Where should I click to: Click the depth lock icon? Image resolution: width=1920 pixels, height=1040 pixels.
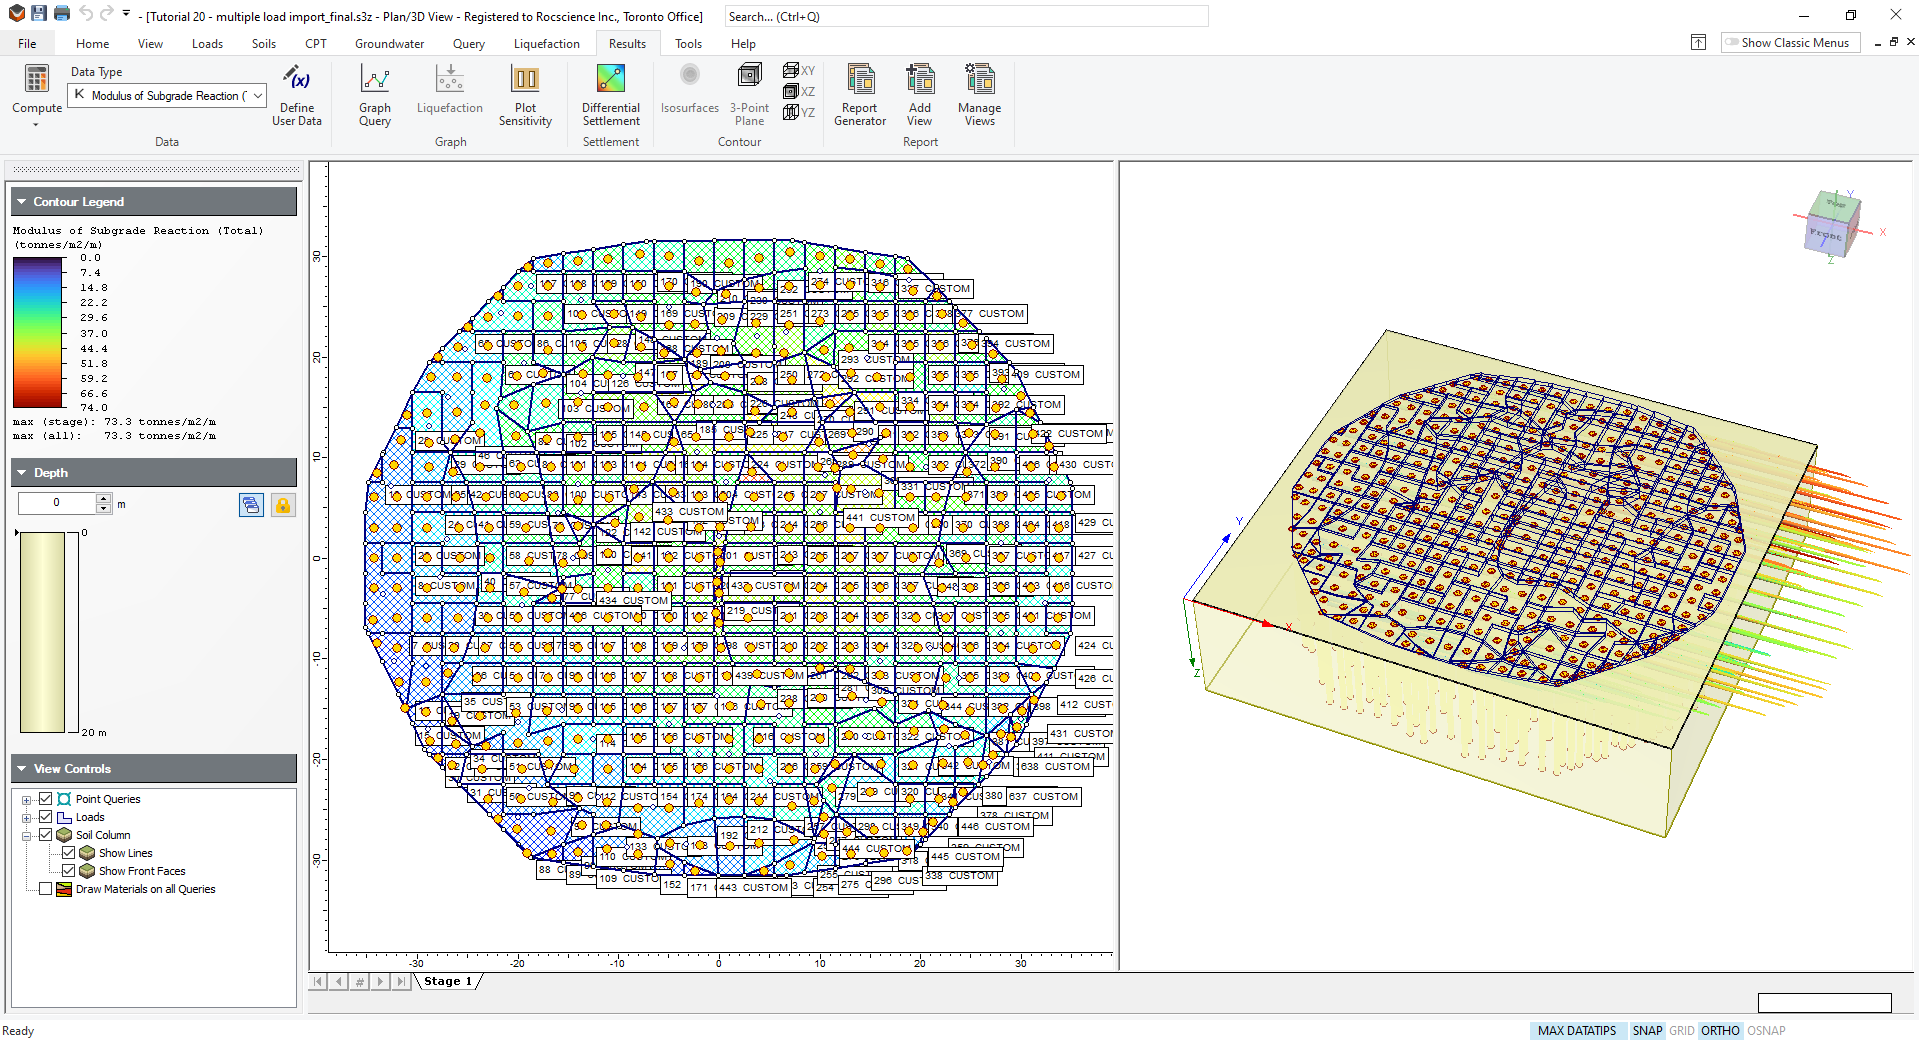click(283, 505)
